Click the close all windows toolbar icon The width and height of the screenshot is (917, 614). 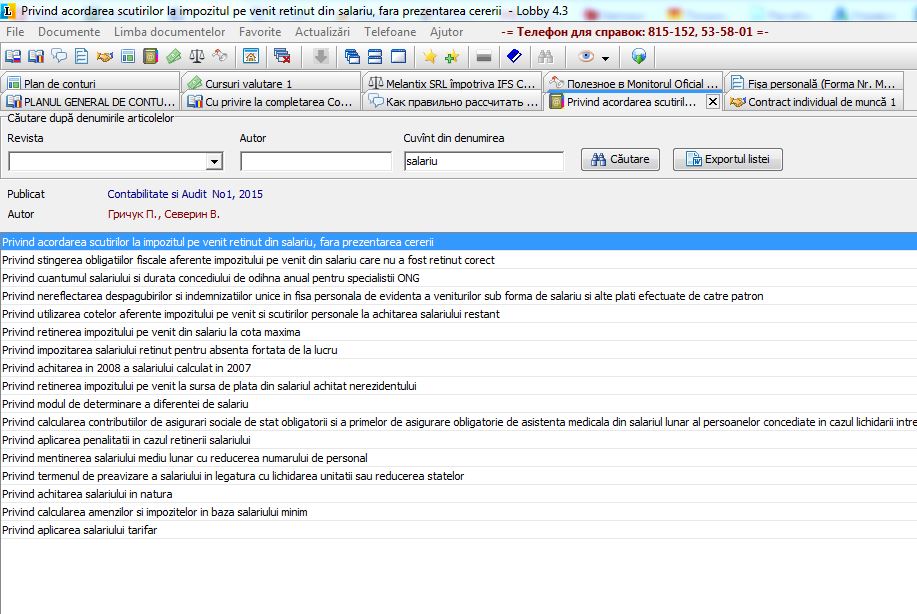[x=282, y=57]
